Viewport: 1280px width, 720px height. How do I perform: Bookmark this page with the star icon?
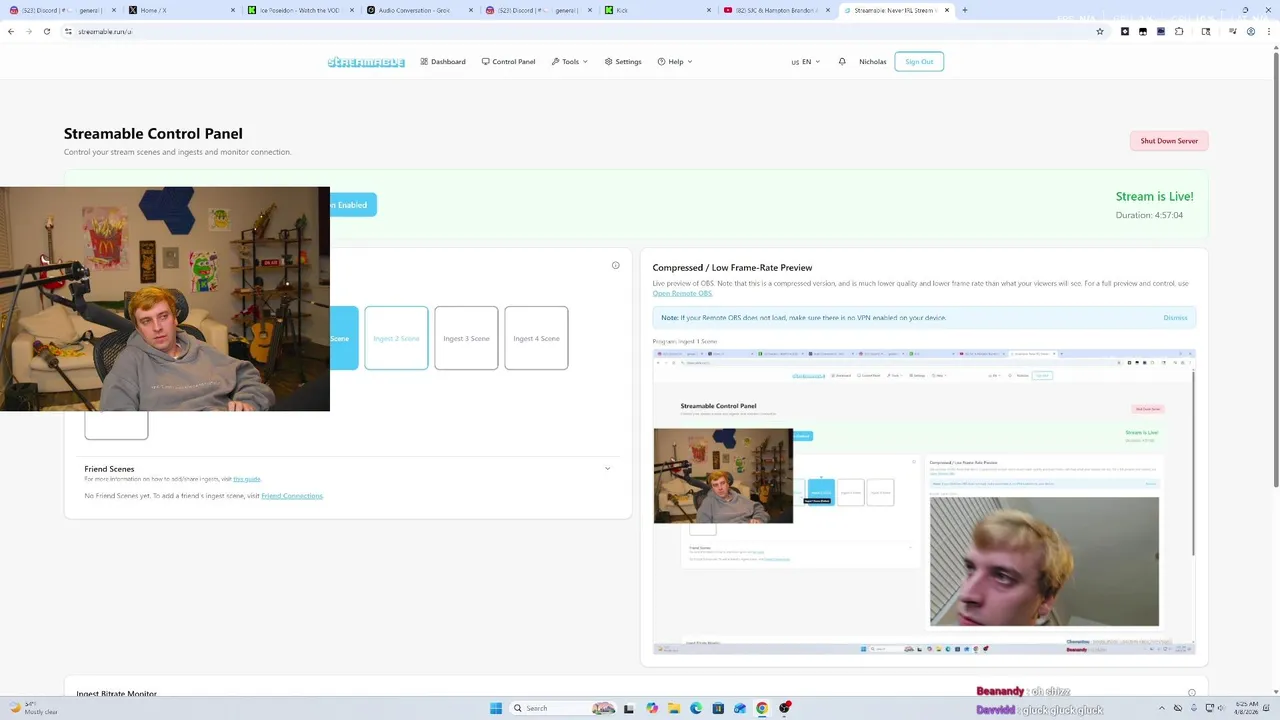pyautogui.click(x=1100, y=31)
